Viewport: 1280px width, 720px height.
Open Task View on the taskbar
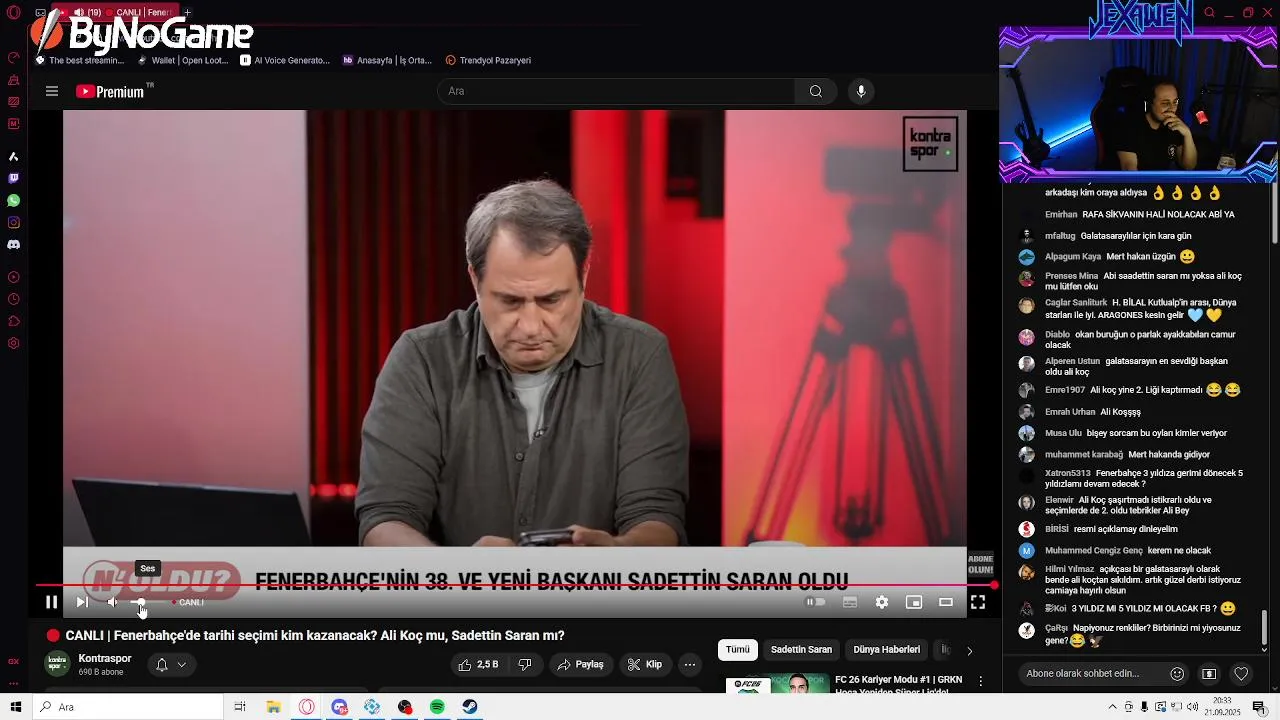[x=240, y=707]
